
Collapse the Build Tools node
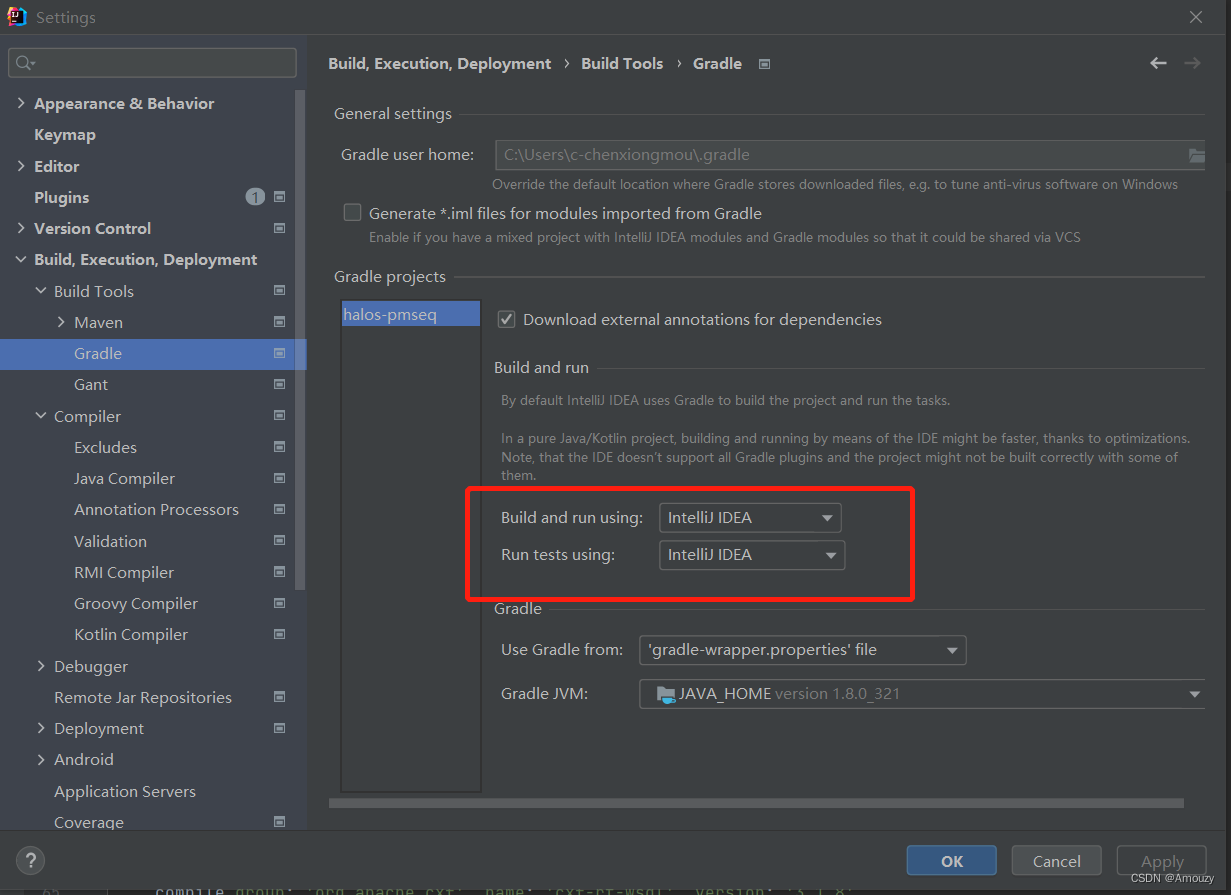41,291
